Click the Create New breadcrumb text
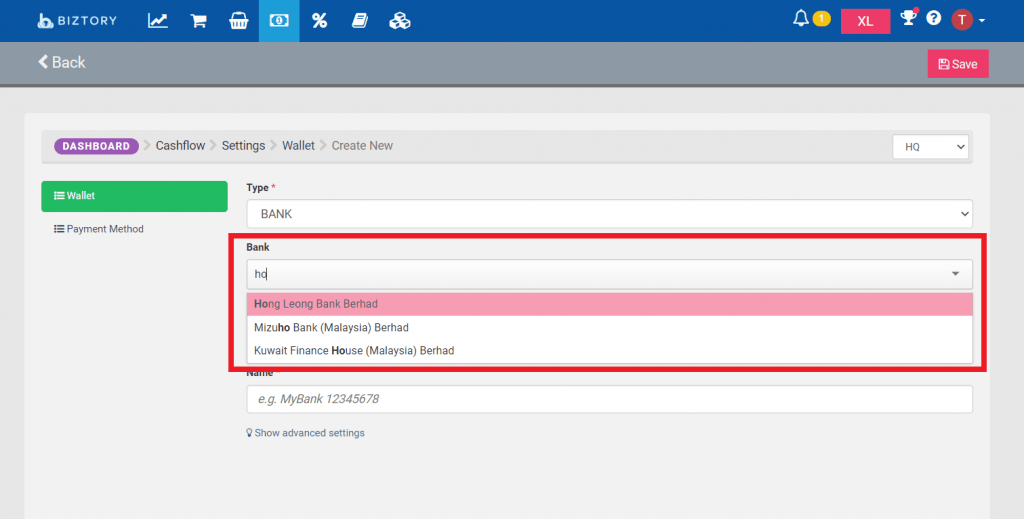1024x519 pixels. [362, 146]
